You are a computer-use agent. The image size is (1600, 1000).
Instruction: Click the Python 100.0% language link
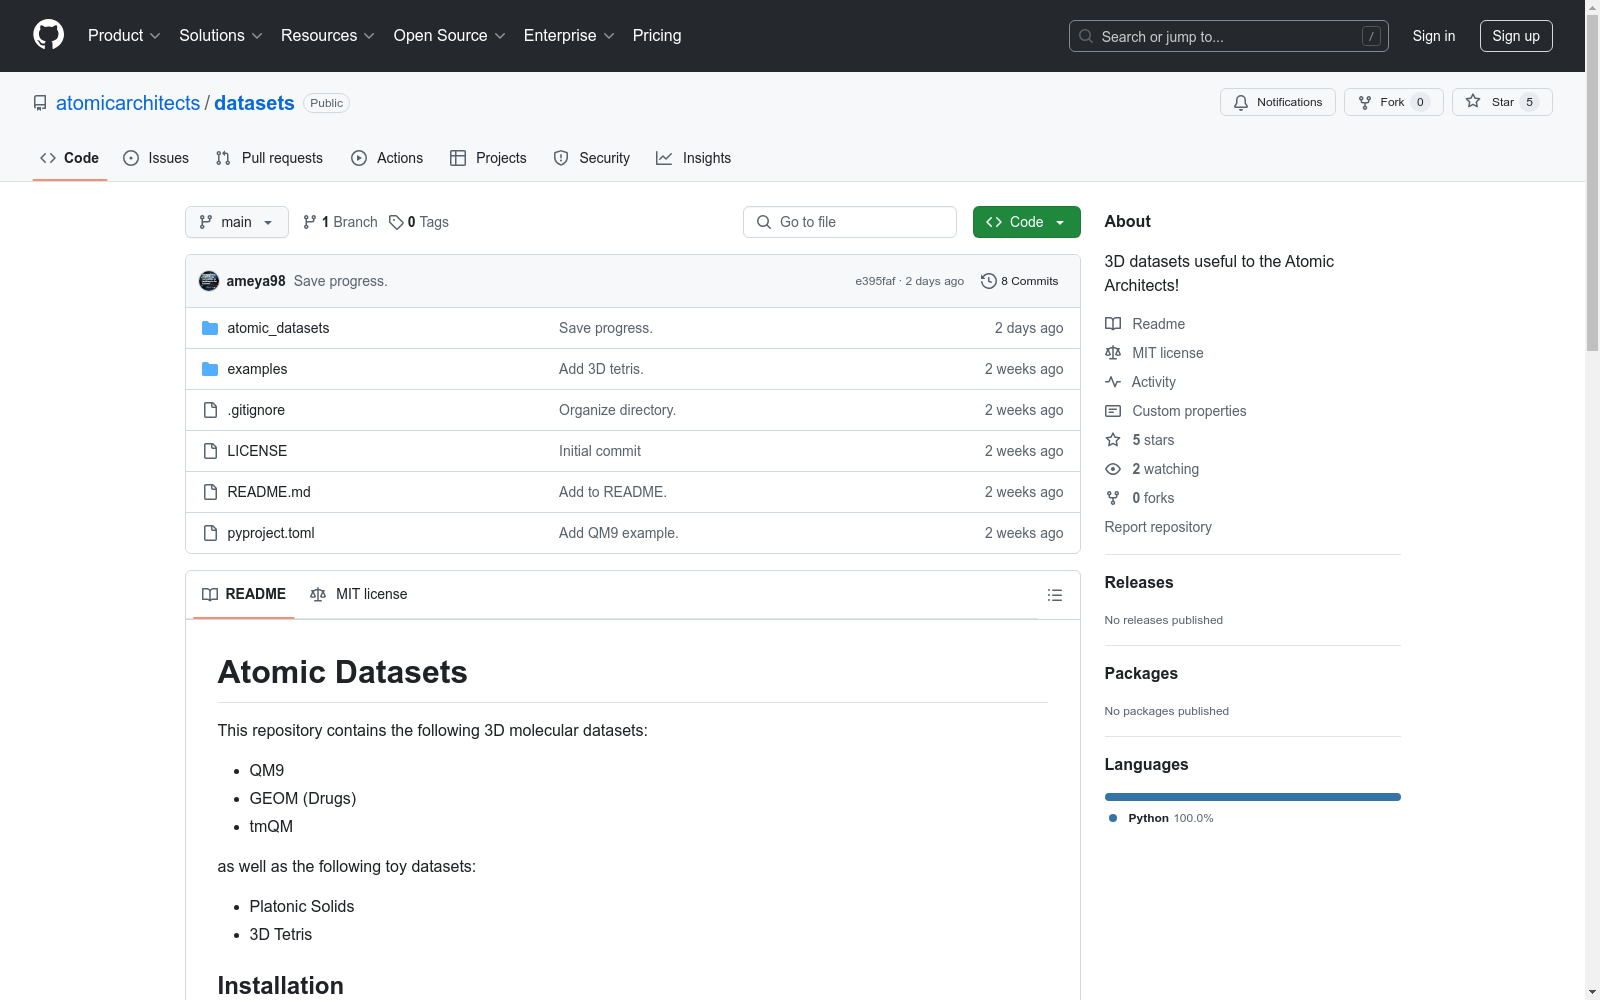(x=1161, y=818)
